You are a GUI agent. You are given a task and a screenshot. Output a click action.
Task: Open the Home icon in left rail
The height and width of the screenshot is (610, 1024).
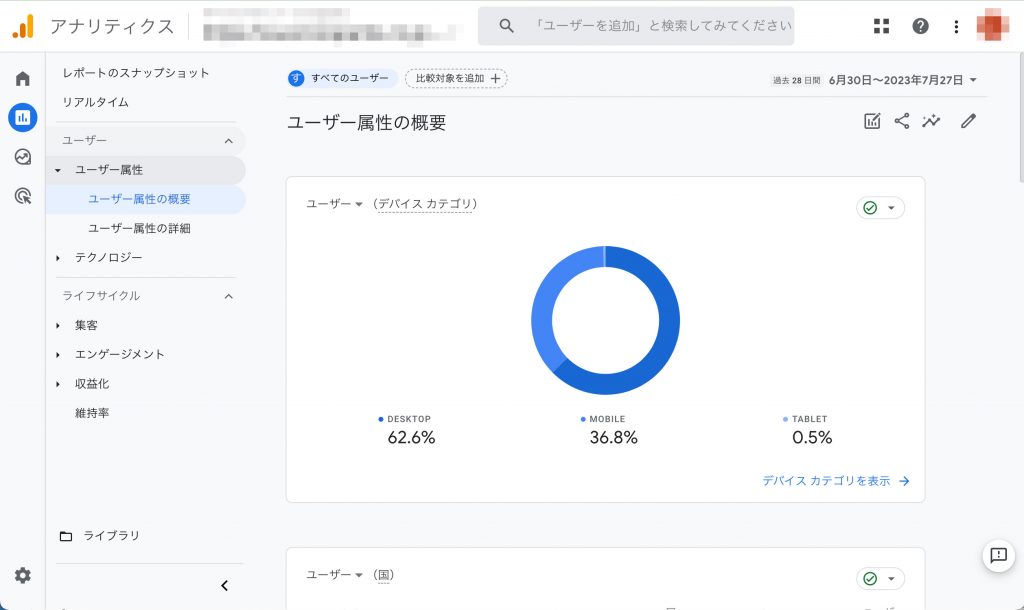22,79
